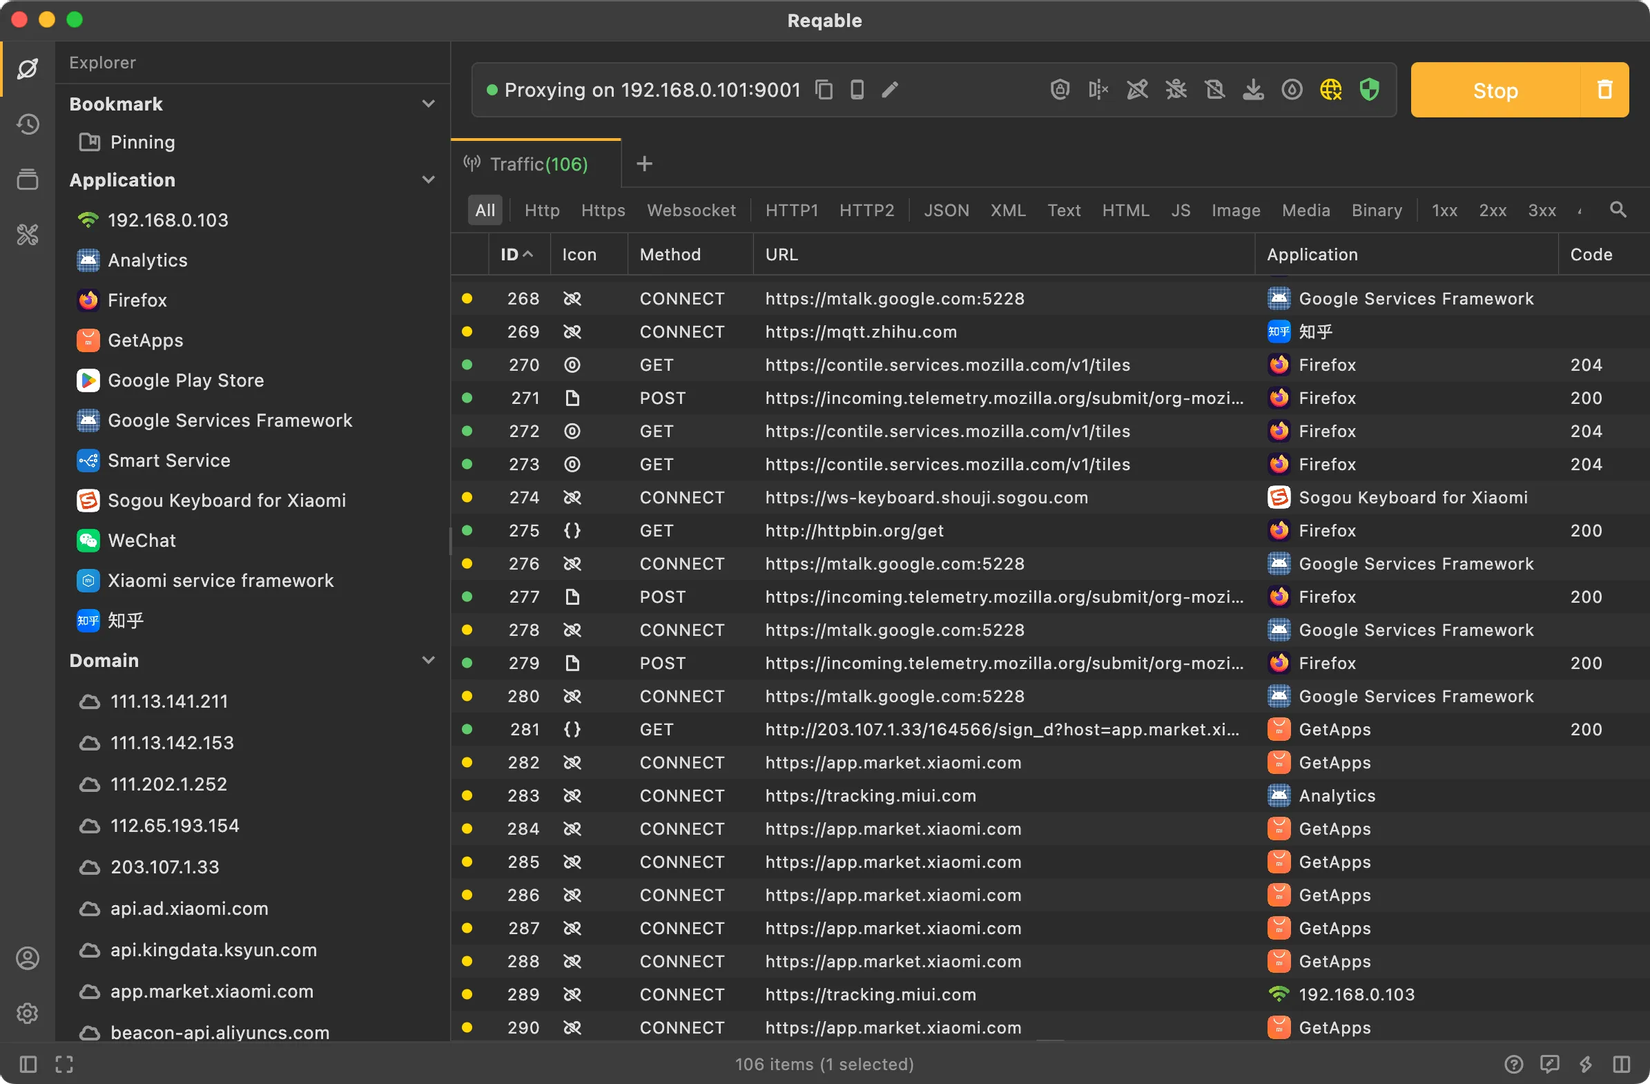Add a new traffic tab with plus
This screenshot has width=1650, height=1084.
point(645,164)
